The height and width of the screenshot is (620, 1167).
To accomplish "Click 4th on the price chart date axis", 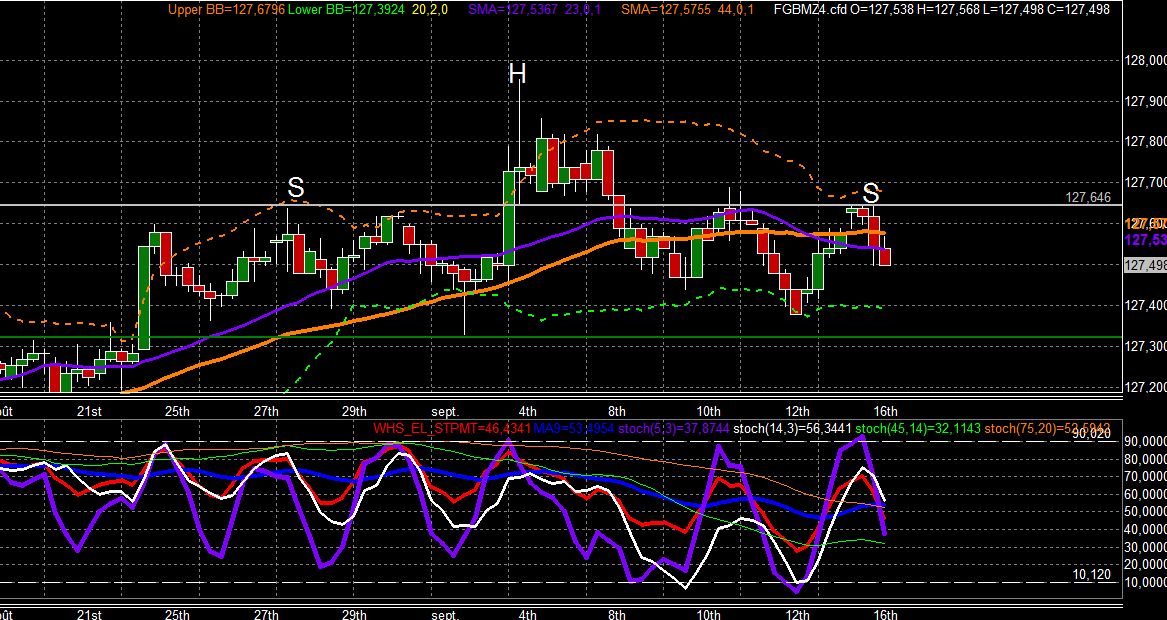I will (527, 412).
